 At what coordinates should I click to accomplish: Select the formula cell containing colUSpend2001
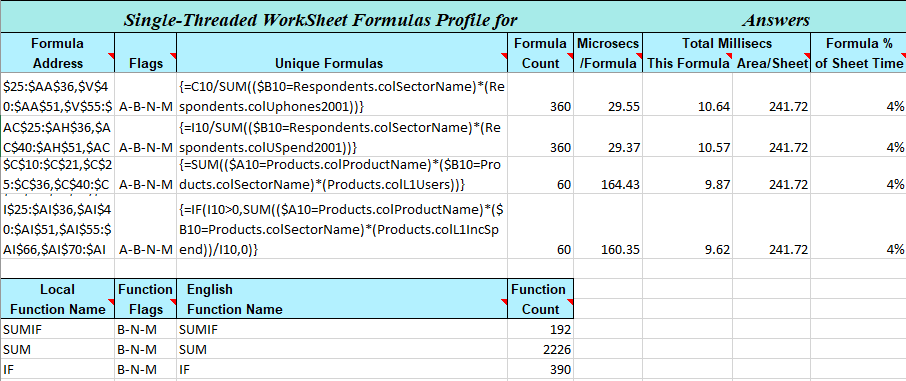pos(342,136)
